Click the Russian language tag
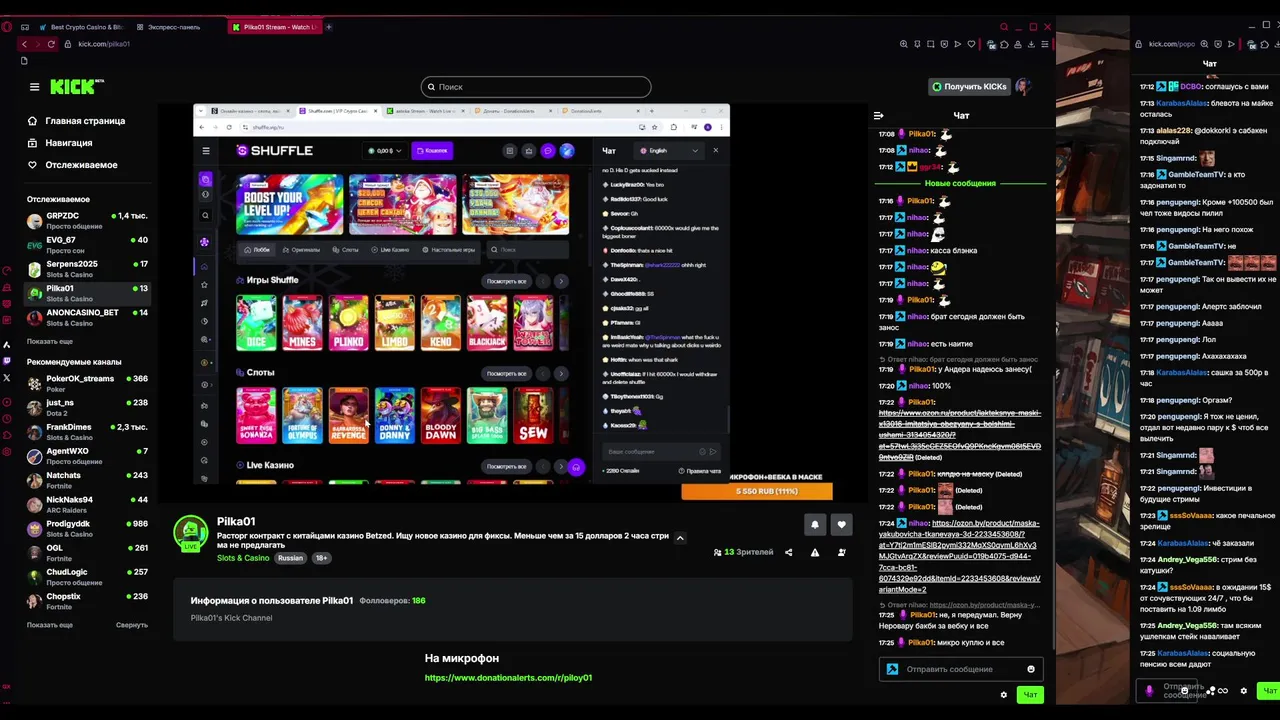 (290, 558)
